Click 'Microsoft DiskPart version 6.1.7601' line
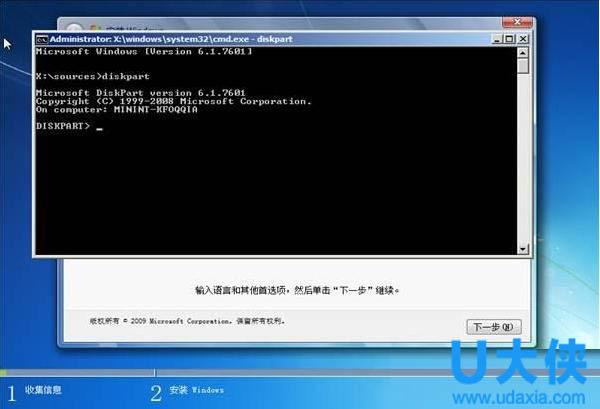The height and width of the screenshot is (409, 600). pos(140,93)
